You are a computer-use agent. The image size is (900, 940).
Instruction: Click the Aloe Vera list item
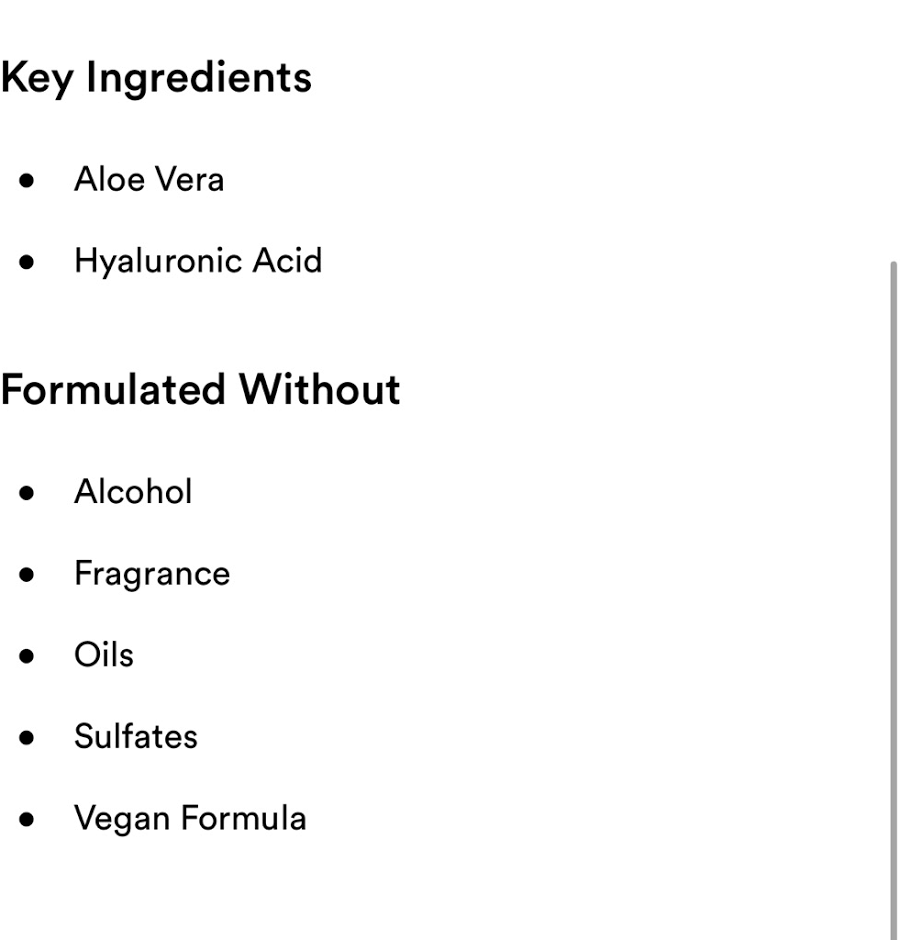pyautogui.click(x=149, y=180)
